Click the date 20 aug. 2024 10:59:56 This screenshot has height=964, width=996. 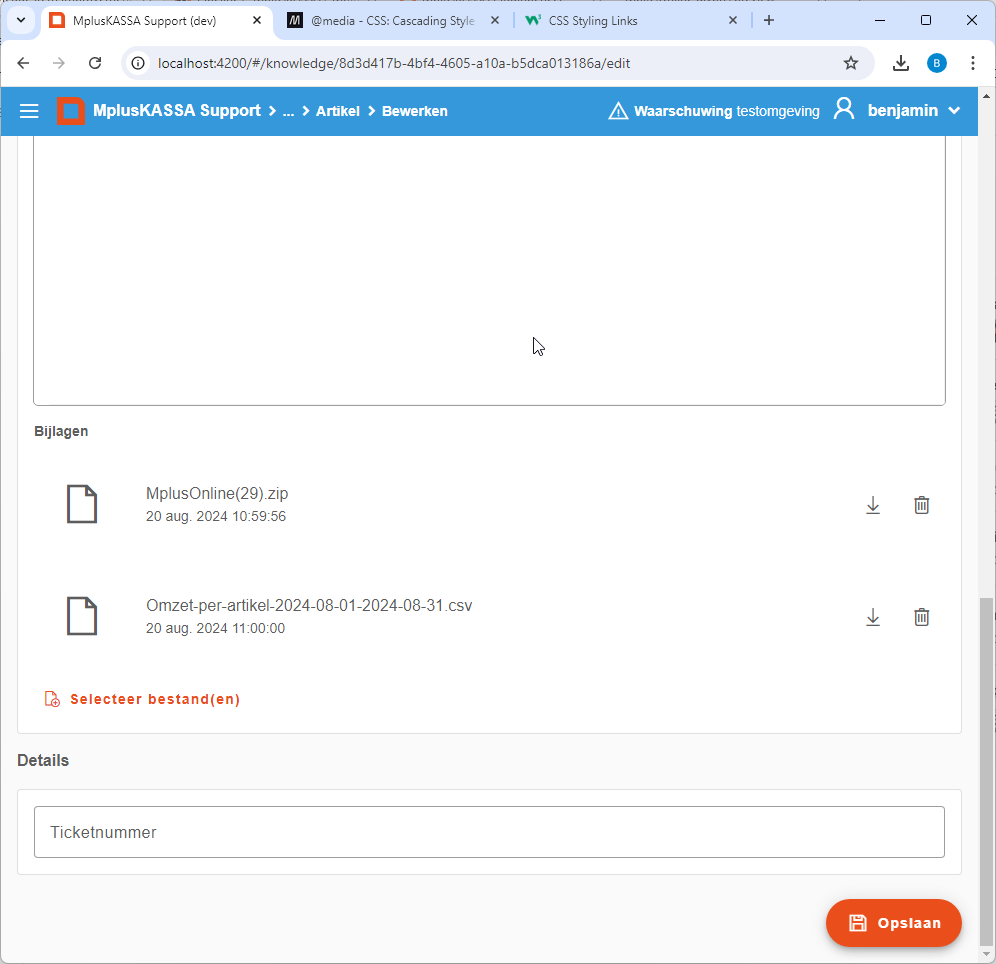216,516
